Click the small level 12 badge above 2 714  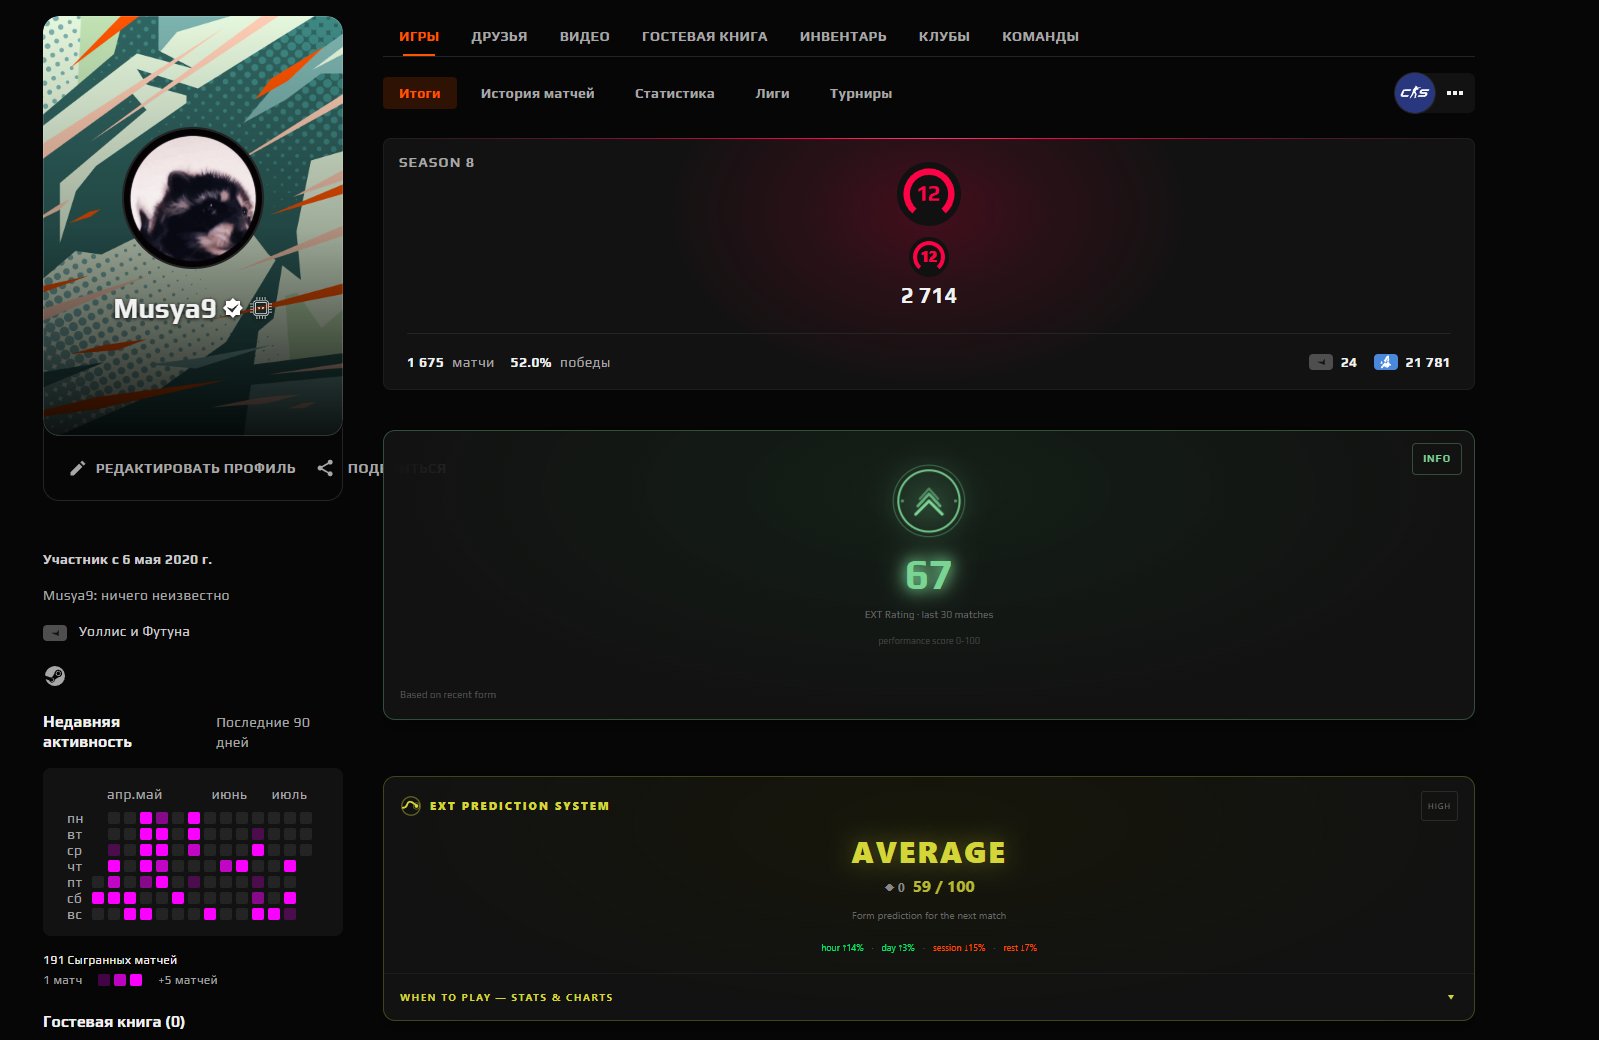click(x=929, y=257)
